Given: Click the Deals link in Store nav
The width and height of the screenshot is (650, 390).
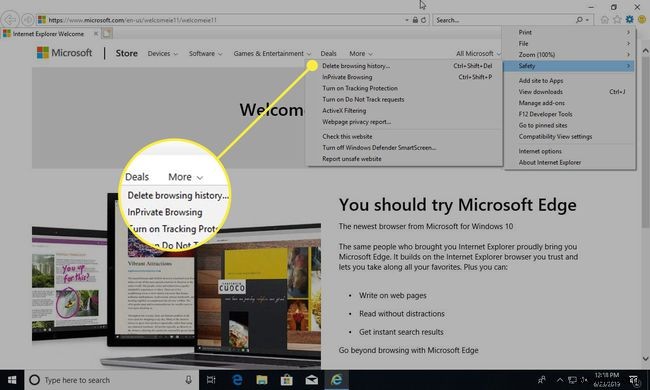Looking at the screenshot, I should pyautogui.click(x=328, y=53).
